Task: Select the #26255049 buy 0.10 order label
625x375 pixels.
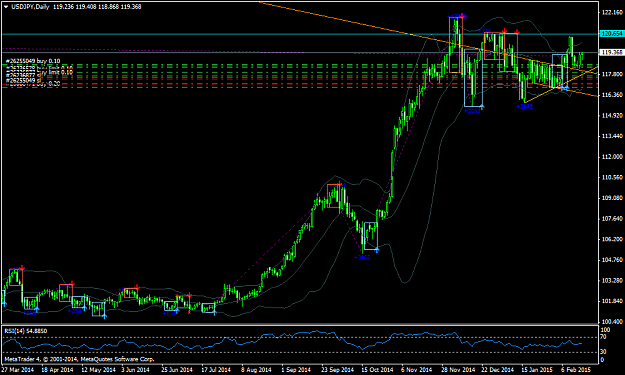Action: coord(33,61)
